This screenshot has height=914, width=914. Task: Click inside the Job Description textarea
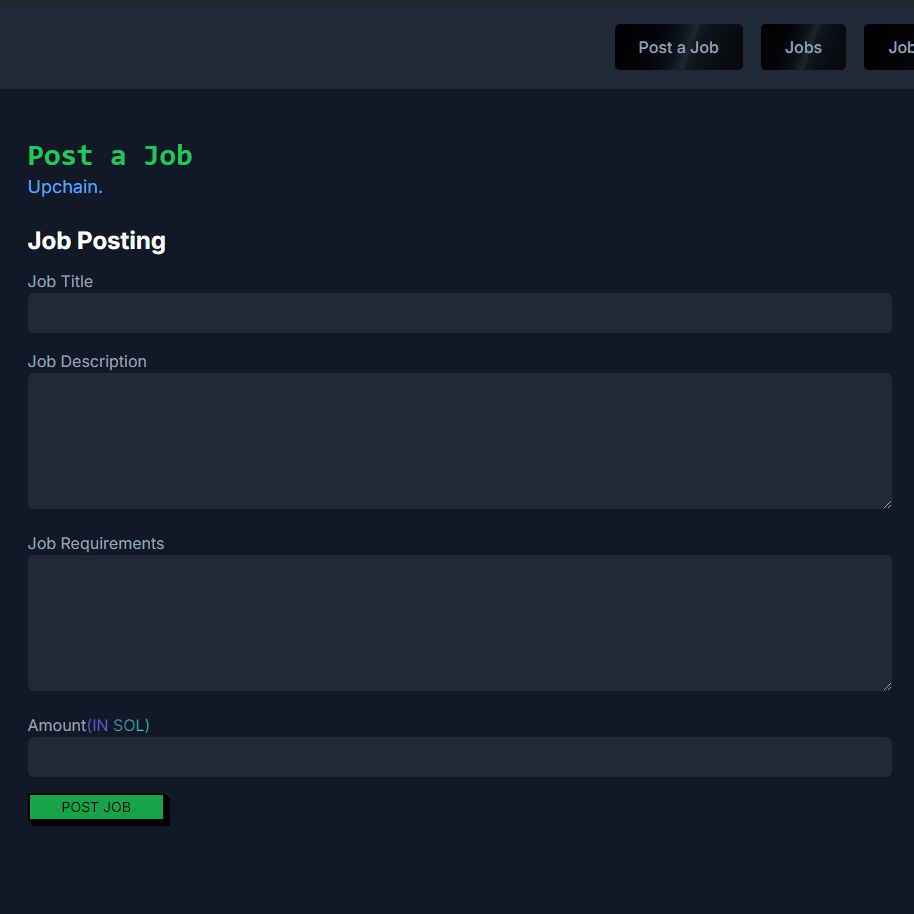tap(459, 440)
